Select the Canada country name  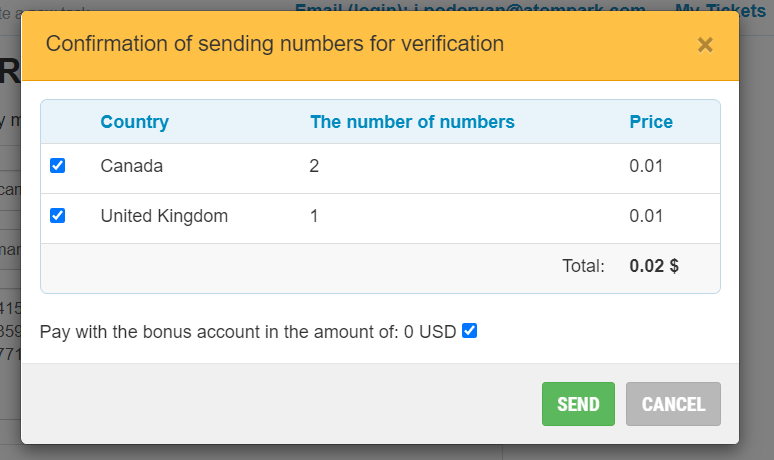[x=132, y=166]
